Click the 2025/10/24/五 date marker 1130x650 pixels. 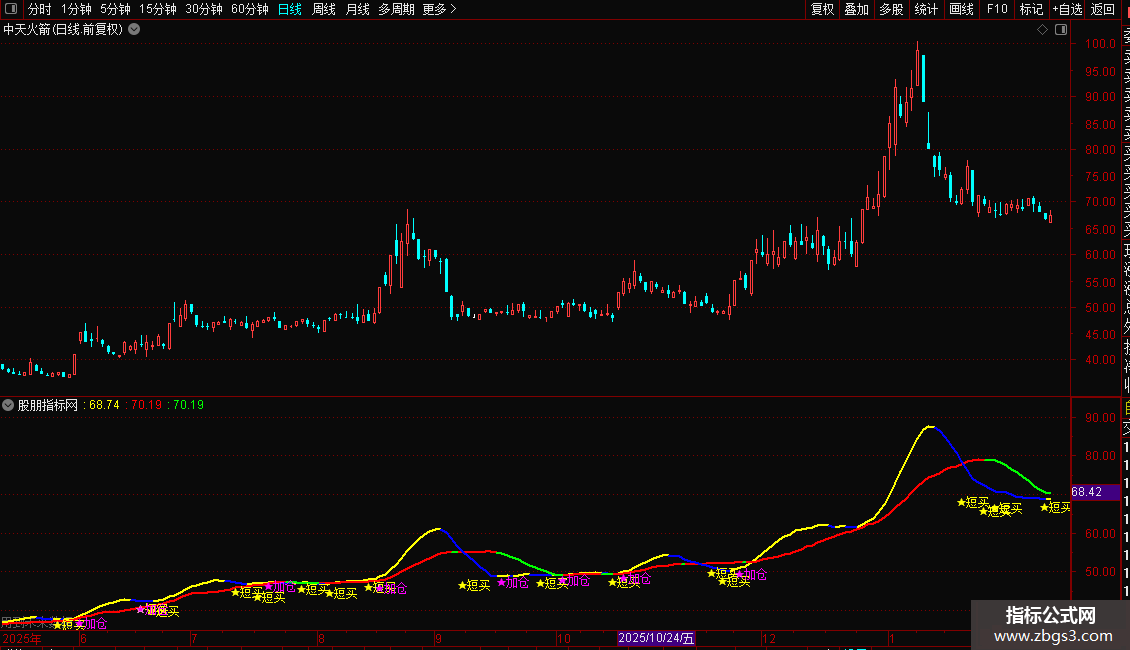click(x=656, y=638)
